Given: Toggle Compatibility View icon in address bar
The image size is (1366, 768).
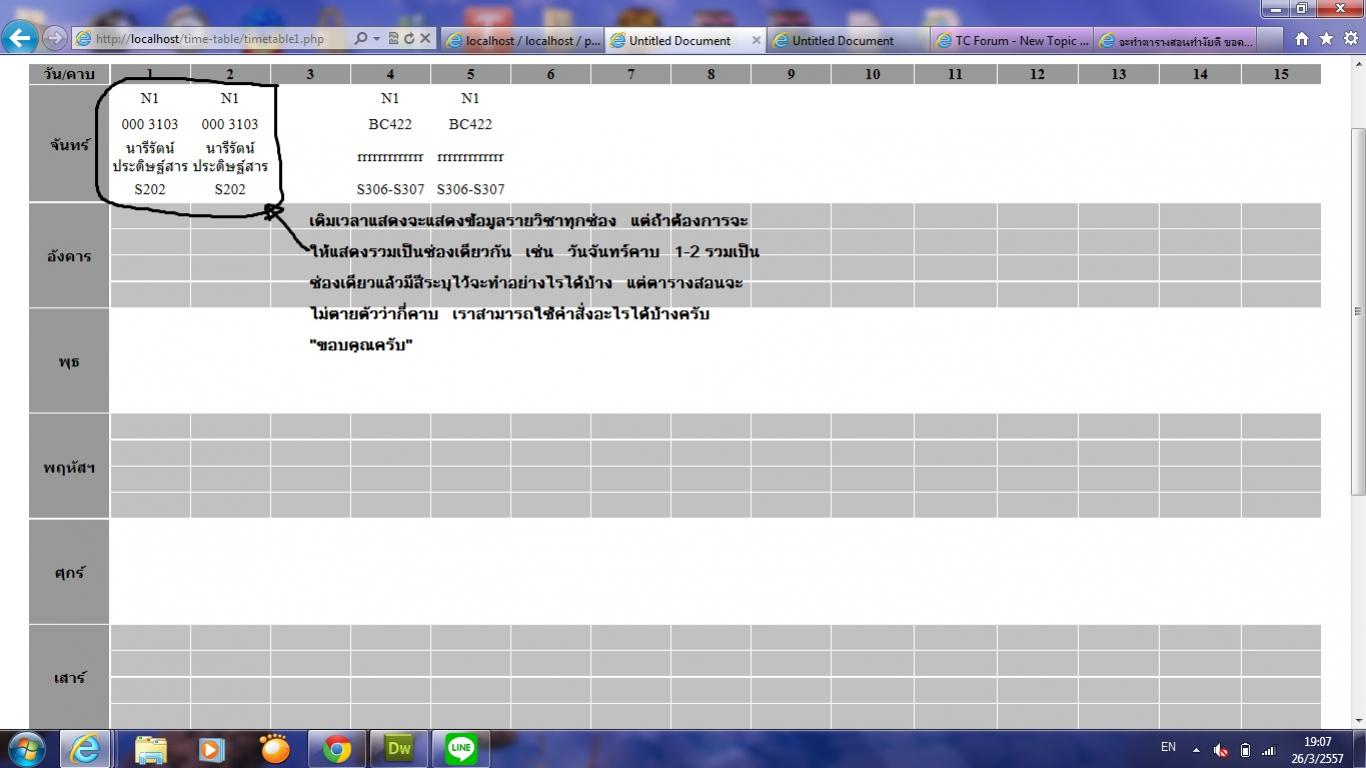Looking at the screenshot, I should 393,39.
